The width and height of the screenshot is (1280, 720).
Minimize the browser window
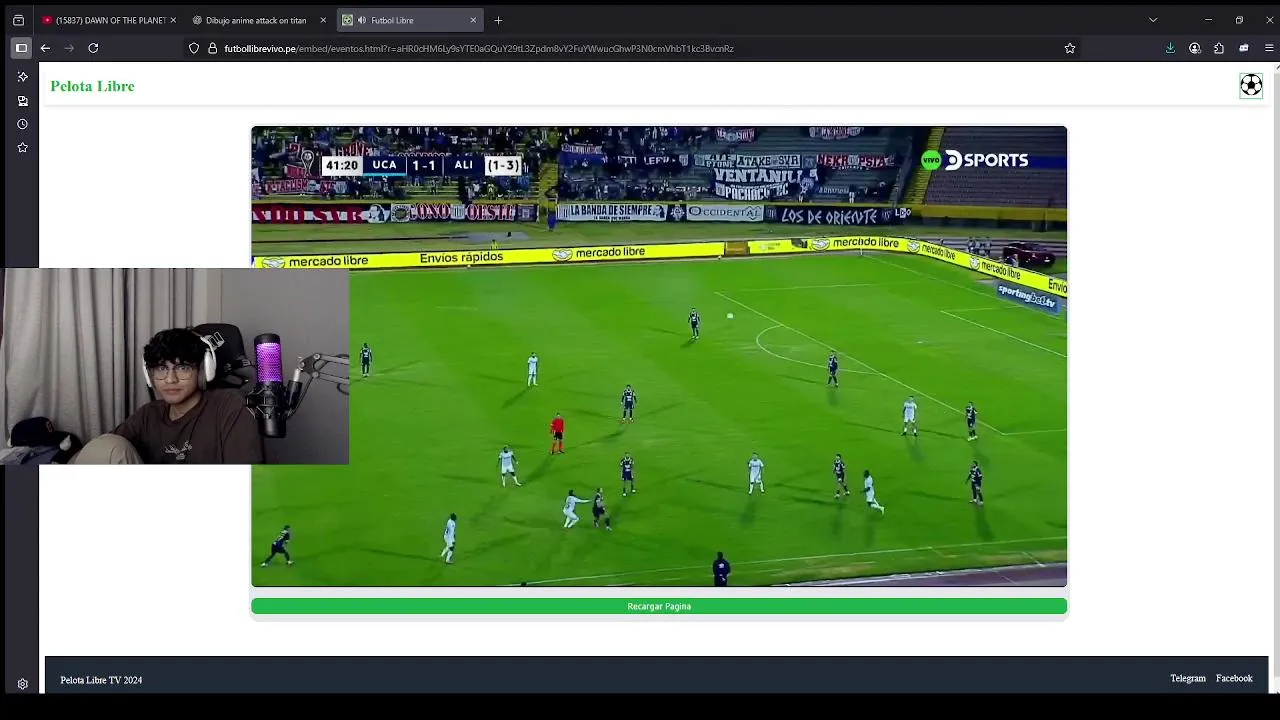coord(1208,20)
